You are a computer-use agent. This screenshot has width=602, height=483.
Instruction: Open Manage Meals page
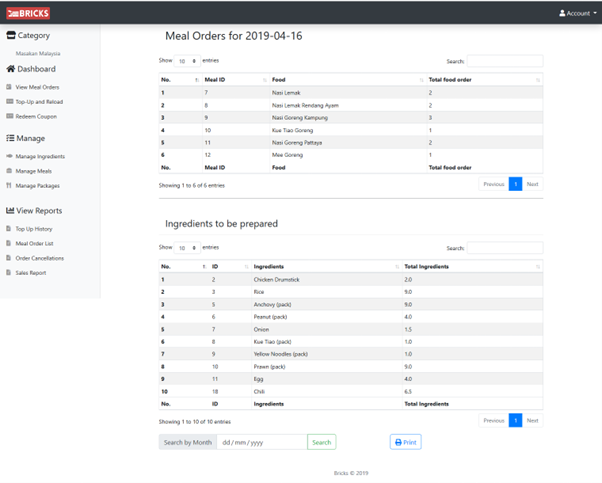[33, 171]
